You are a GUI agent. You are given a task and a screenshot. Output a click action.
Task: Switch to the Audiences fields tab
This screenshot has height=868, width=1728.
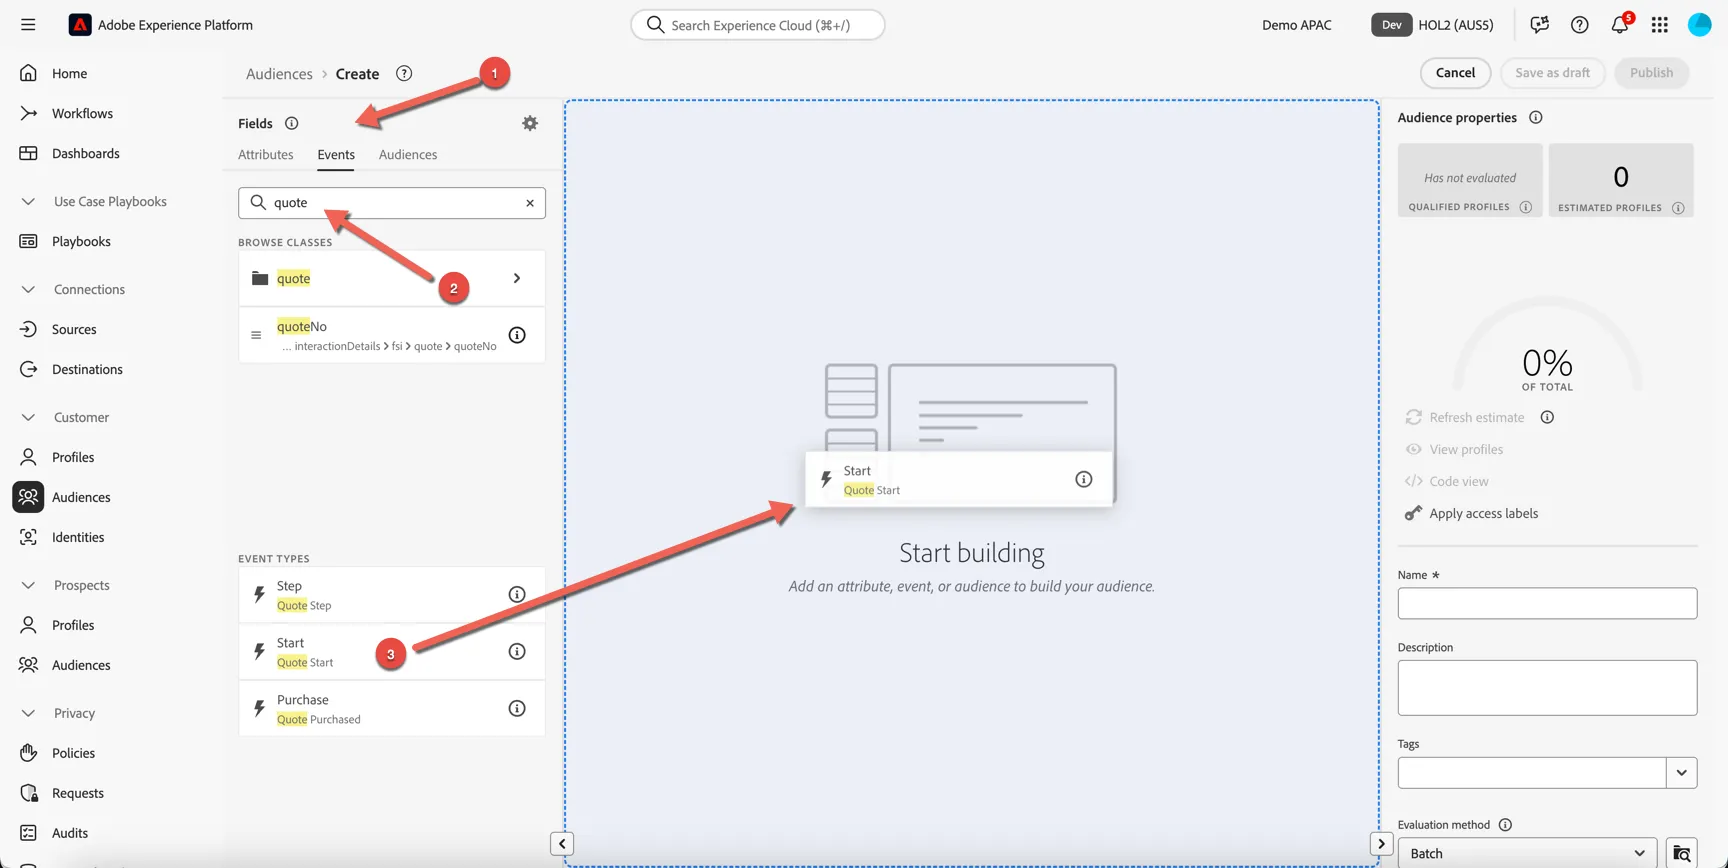[x=408, y=155]
